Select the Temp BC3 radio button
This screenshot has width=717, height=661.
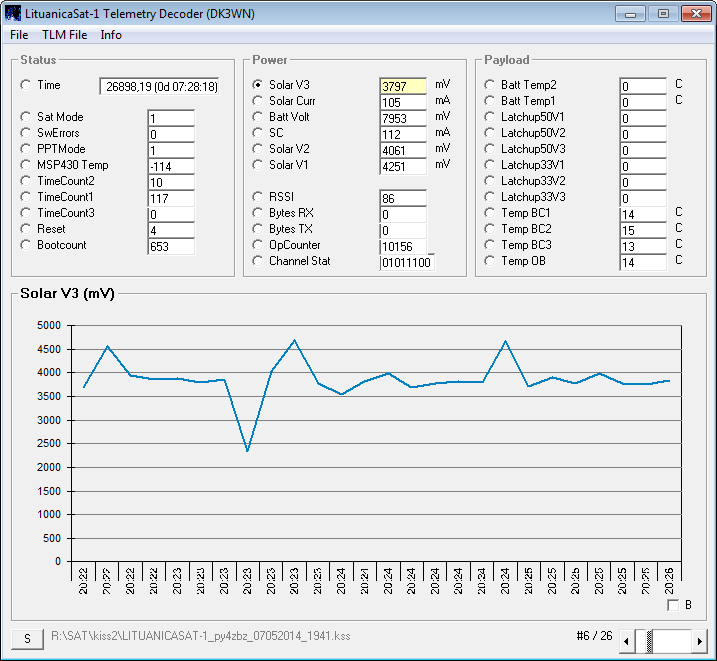pyautogui.click(x=489, y=245)
